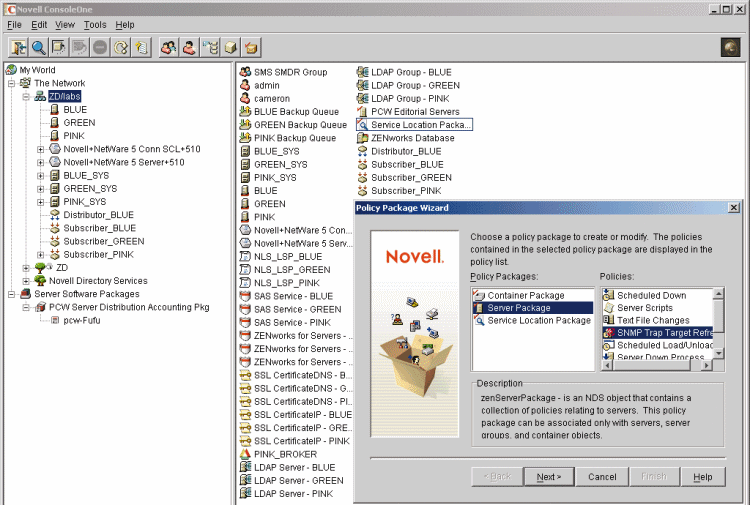This screenshot has width=750, height=505.
Task: Click the NLS_LSP_BLUE icon
Action: tap(245, 256)
